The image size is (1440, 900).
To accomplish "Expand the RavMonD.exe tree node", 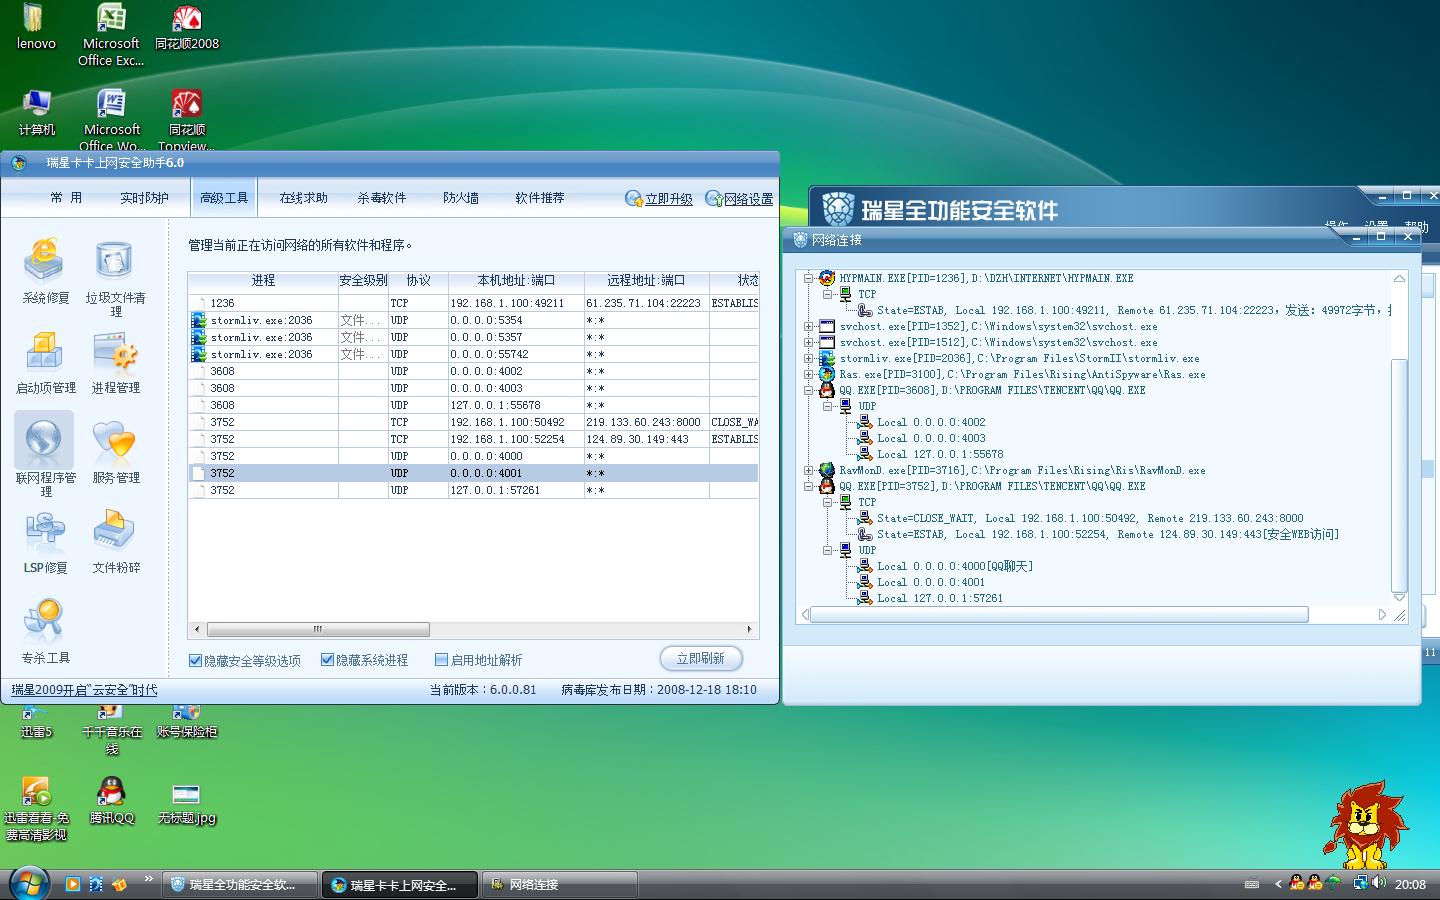I will click(809, 471).
